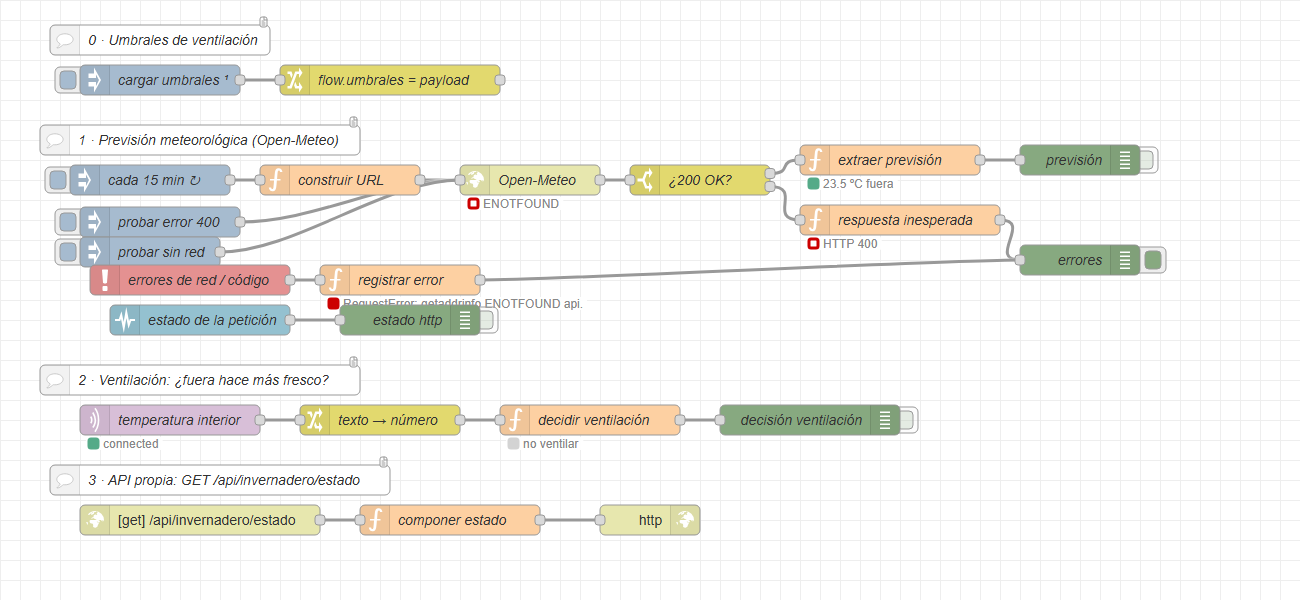The width and height of the screenshot is (1300, 600).
Task: Click the globe icon on http response node
Action: [x=685, y=520]
